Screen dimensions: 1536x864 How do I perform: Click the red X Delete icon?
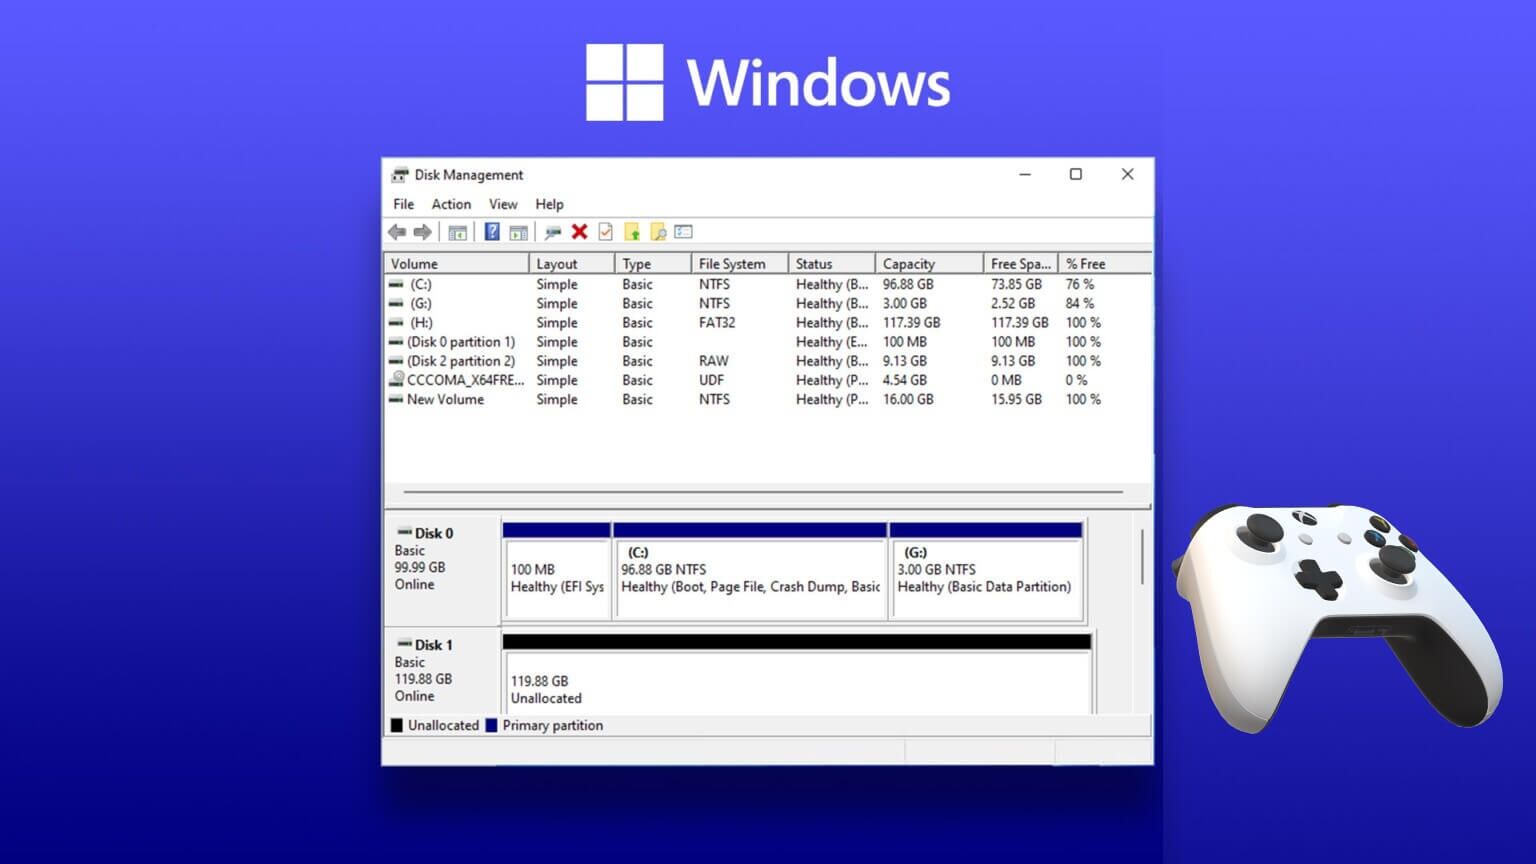click(579, 232)
